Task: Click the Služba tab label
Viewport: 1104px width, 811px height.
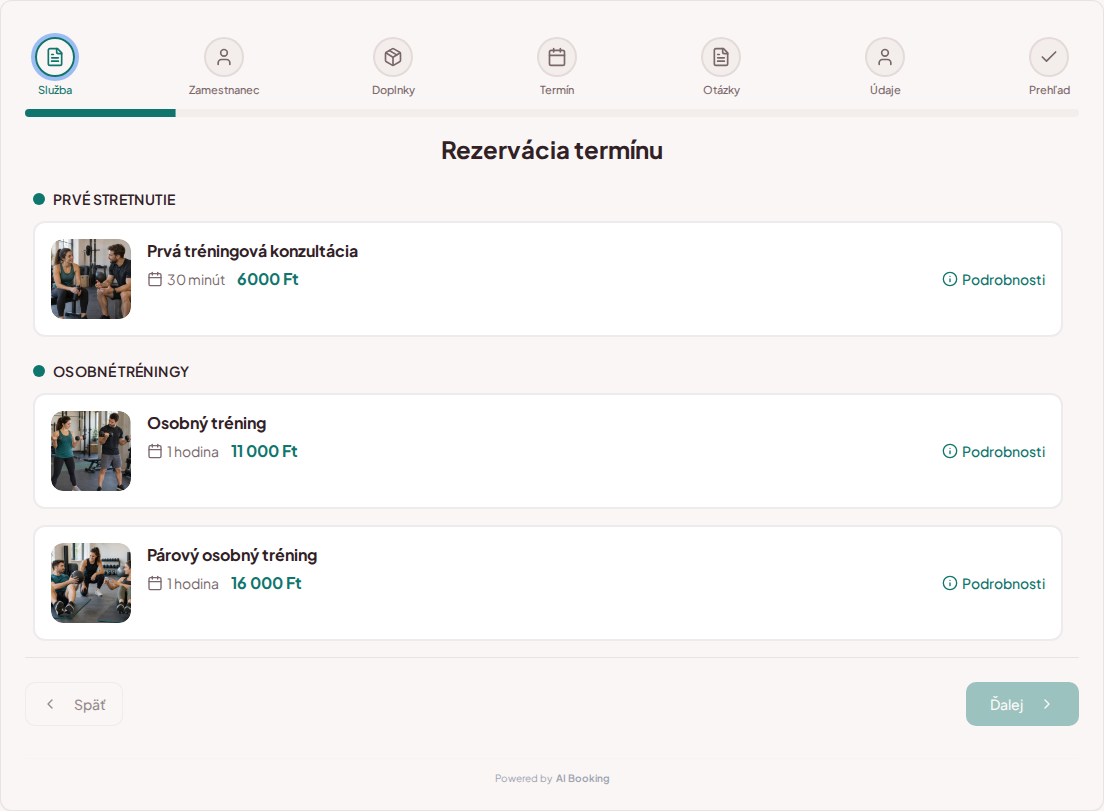Action: click(x=55, y=90)
